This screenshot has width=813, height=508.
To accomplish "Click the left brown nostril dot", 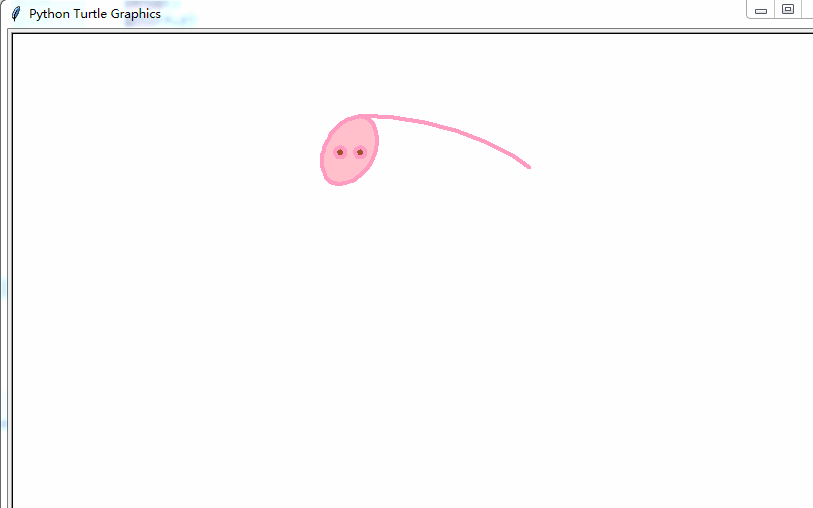I will click(x=340, y=152).
